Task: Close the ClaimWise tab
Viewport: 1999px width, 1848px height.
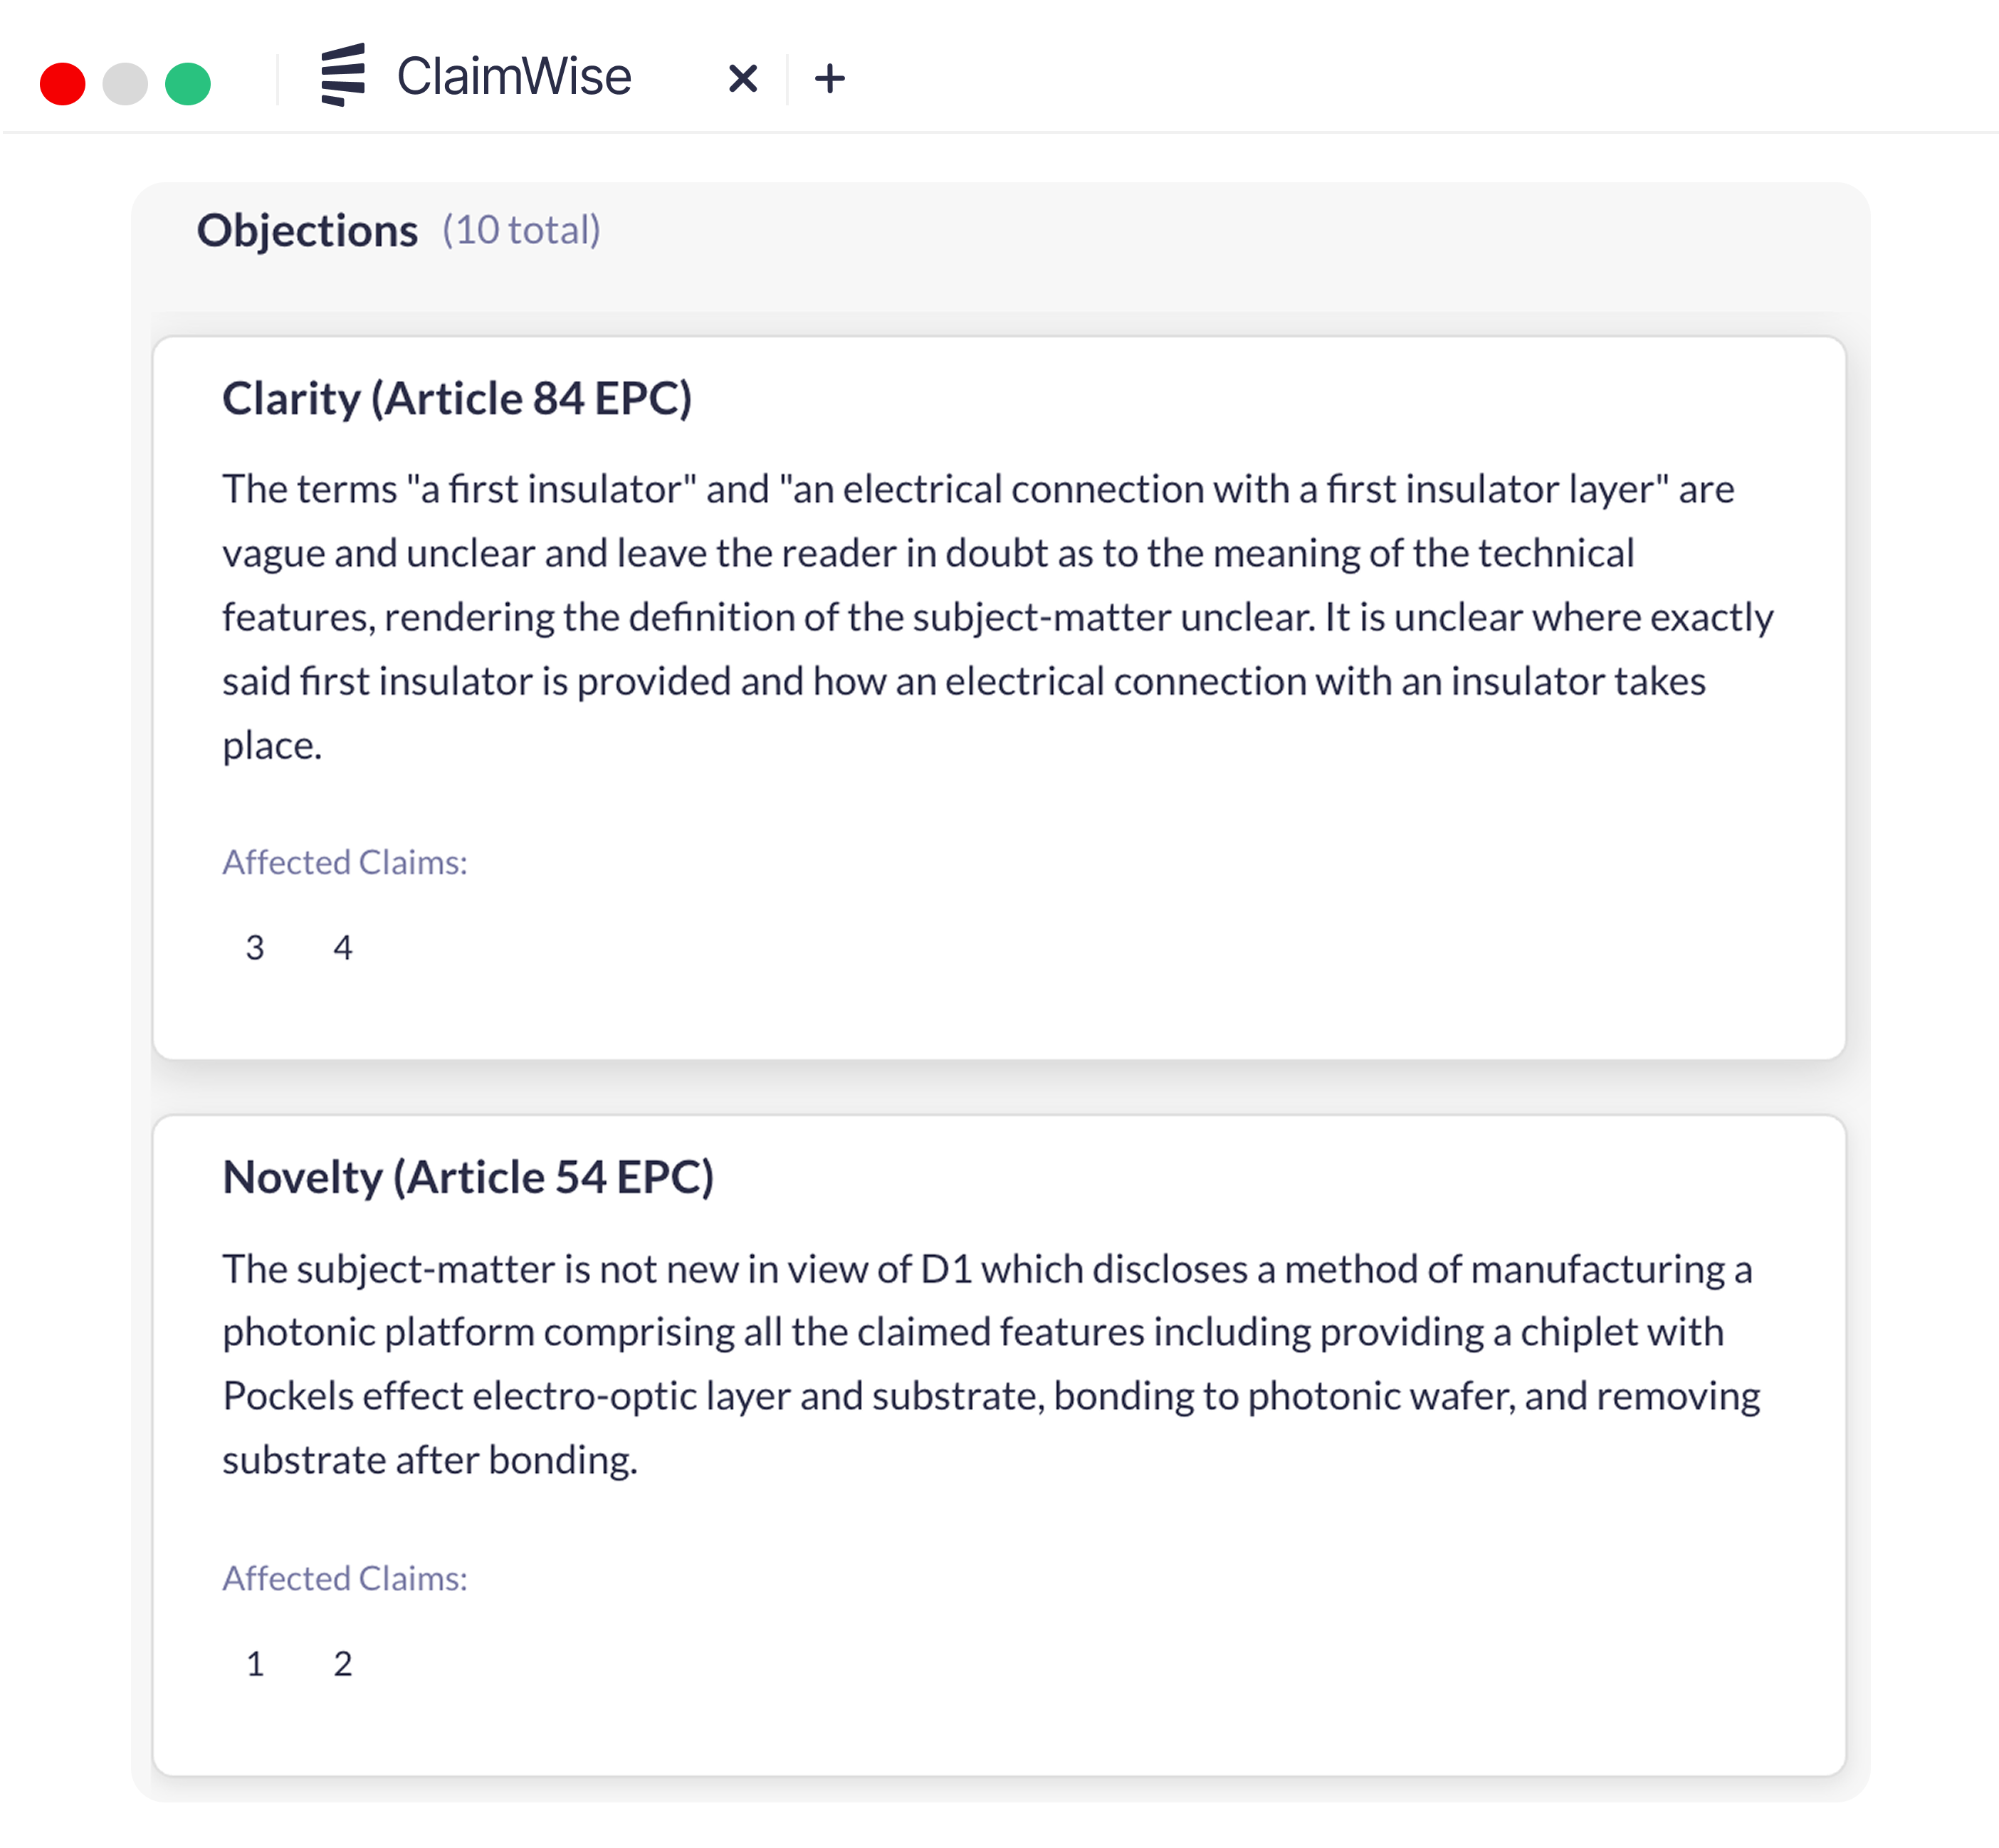Action: coord(742,78)
